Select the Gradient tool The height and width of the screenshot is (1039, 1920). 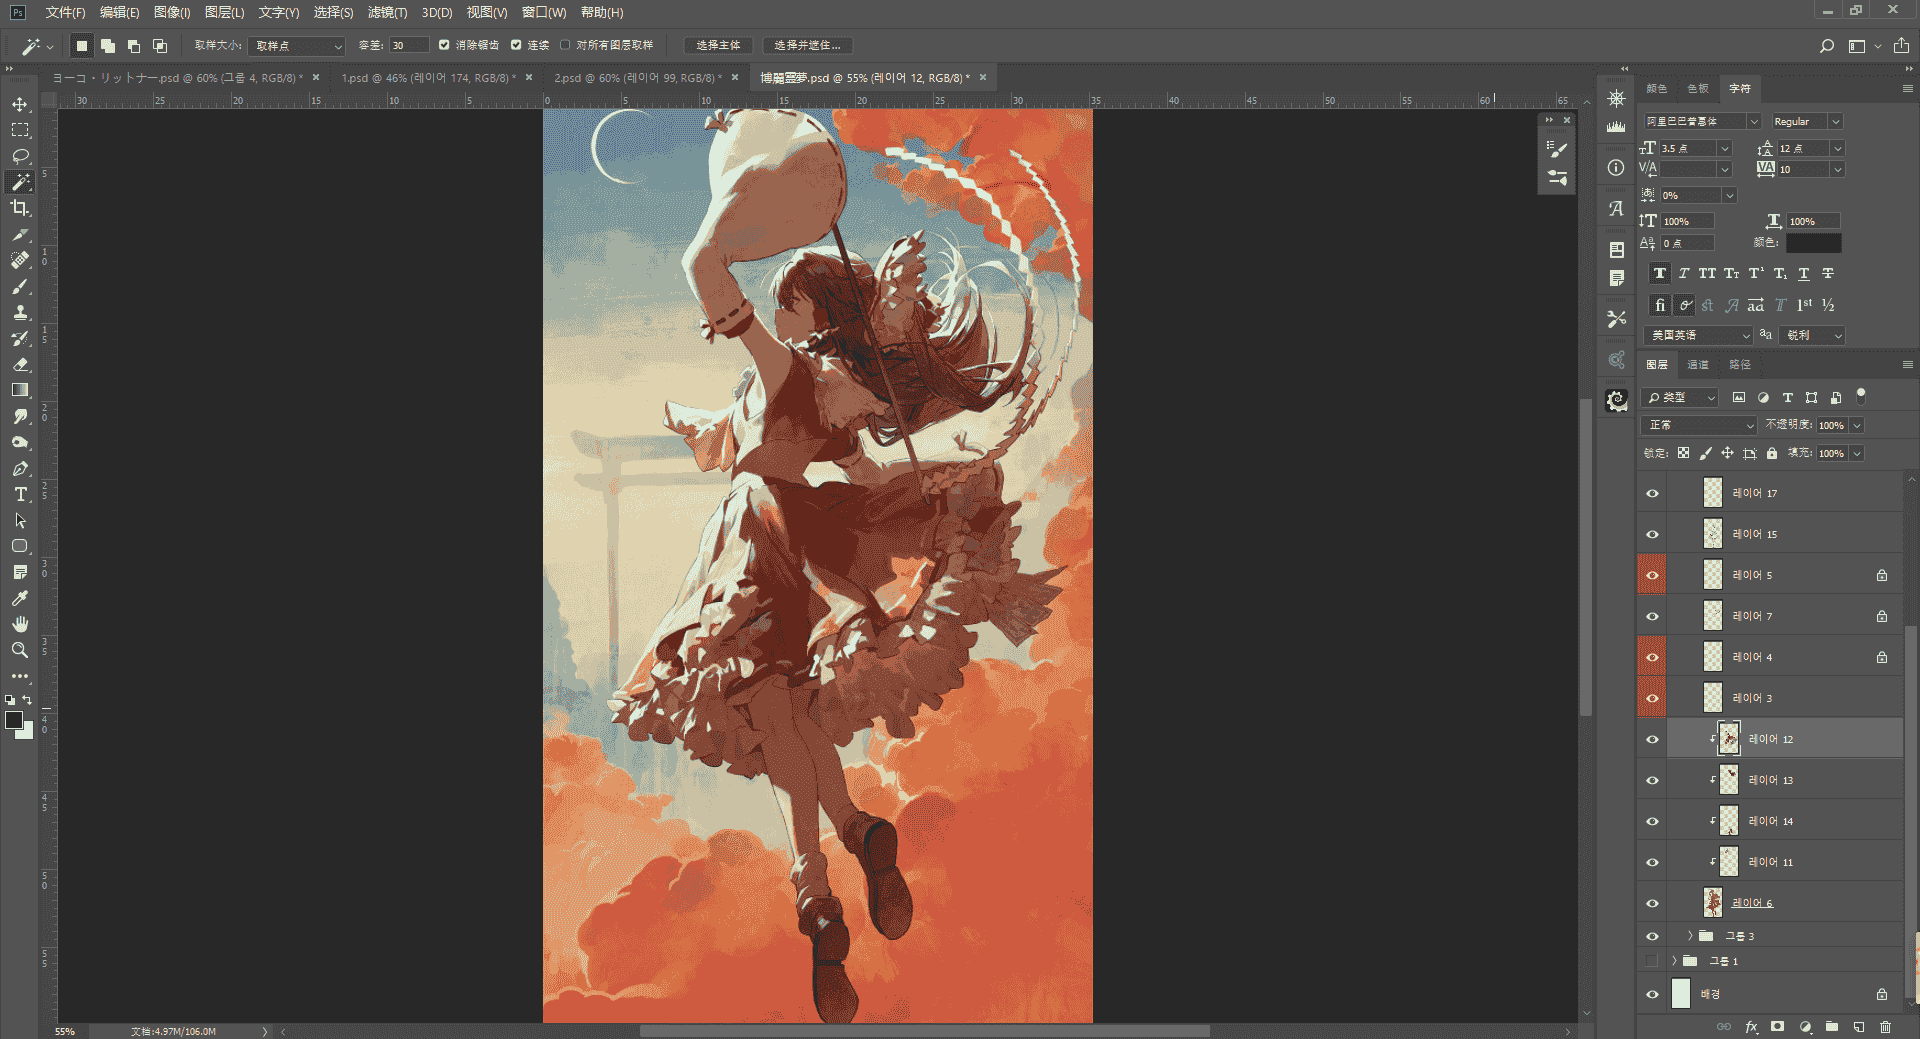[x=20, y=390]
